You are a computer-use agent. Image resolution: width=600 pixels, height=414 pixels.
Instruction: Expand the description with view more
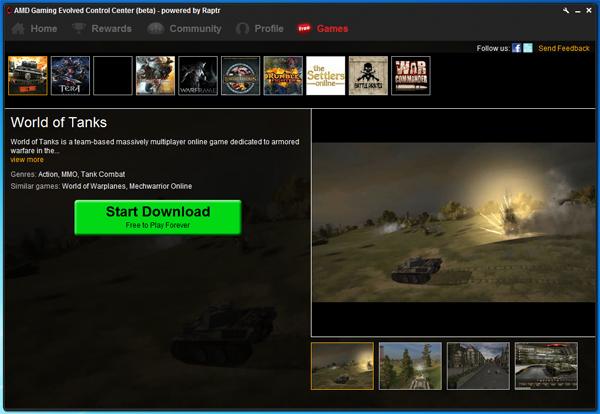tap(27, 159)
